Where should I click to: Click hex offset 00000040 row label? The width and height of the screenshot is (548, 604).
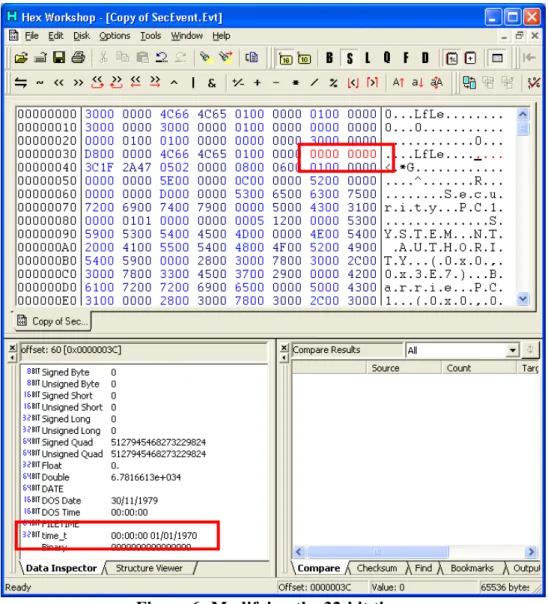click(47, 168)
